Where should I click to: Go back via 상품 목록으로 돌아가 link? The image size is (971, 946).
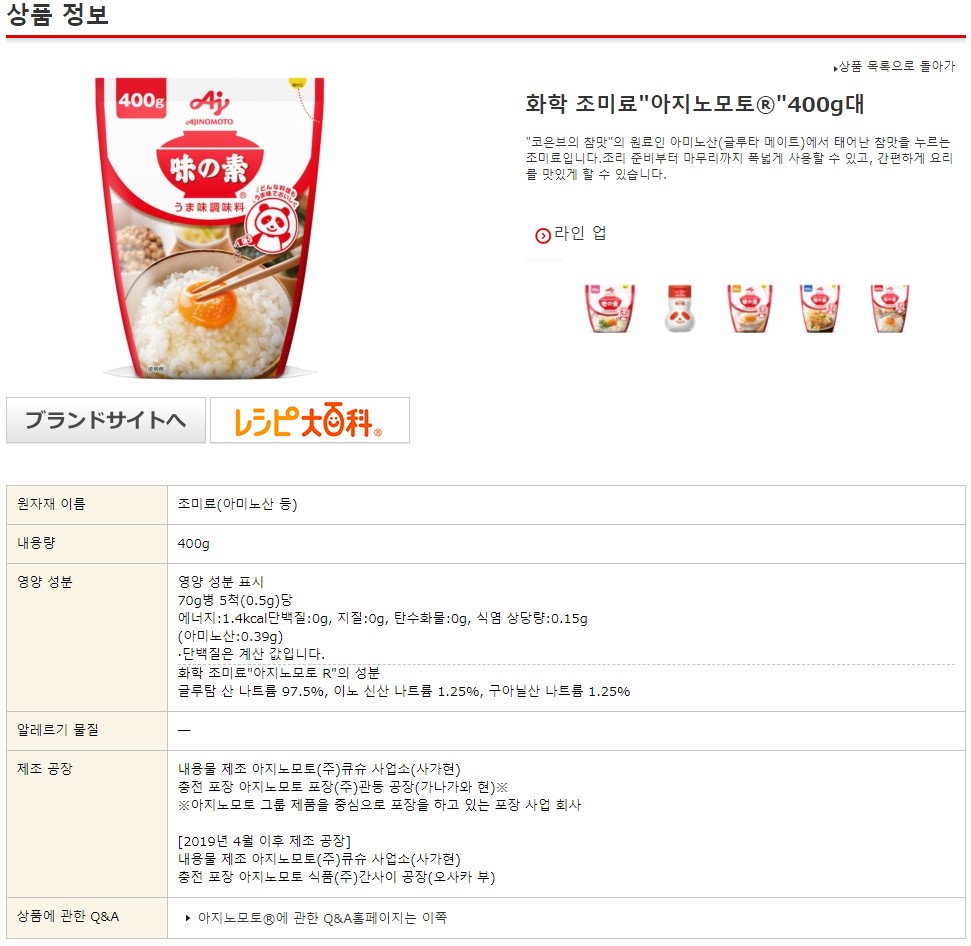(896, 66)
